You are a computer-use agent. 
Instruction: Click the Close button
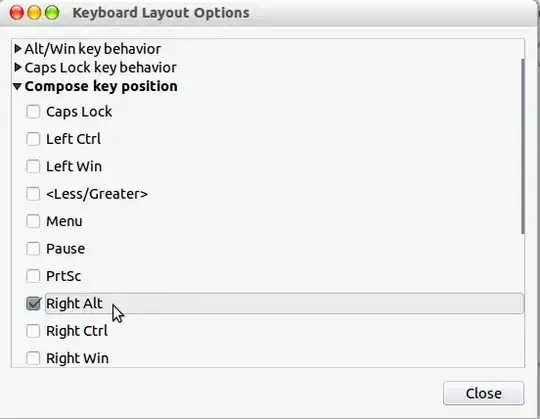pyautogui.click(x=484, y=393)
